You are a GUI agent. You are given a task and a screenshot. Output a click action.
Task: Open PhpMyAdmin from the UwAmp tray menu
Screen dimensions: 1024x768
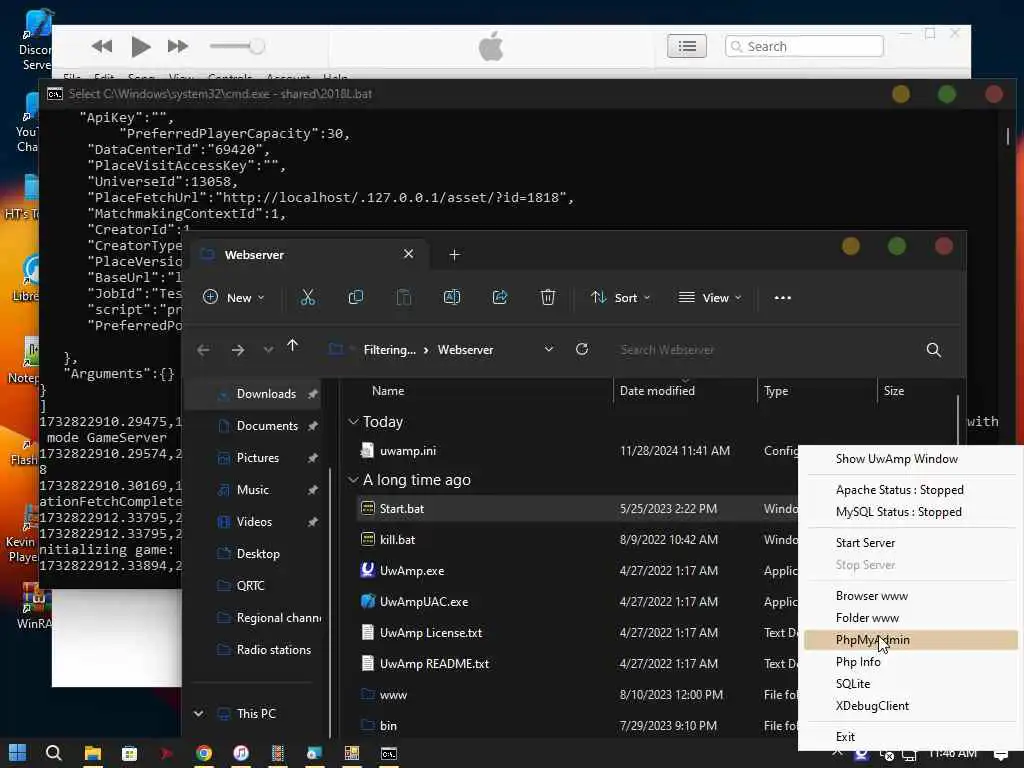pos(910,639)
